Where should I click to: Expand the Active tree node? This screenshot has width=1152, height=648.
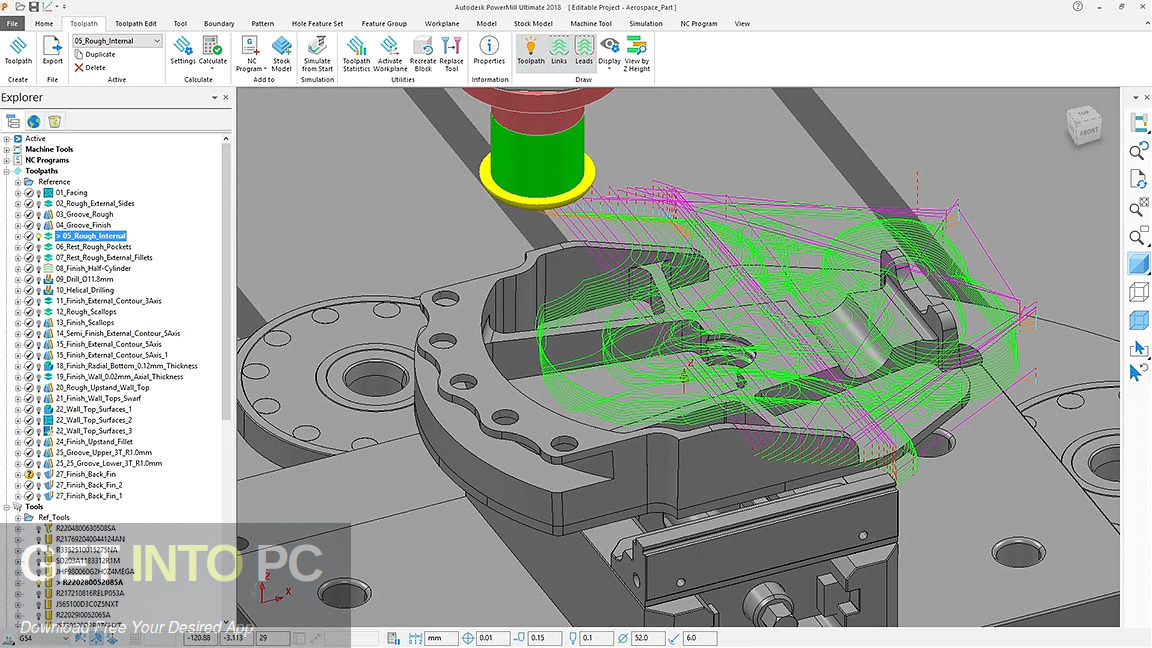pyautogui.click(x=7, y=139)
